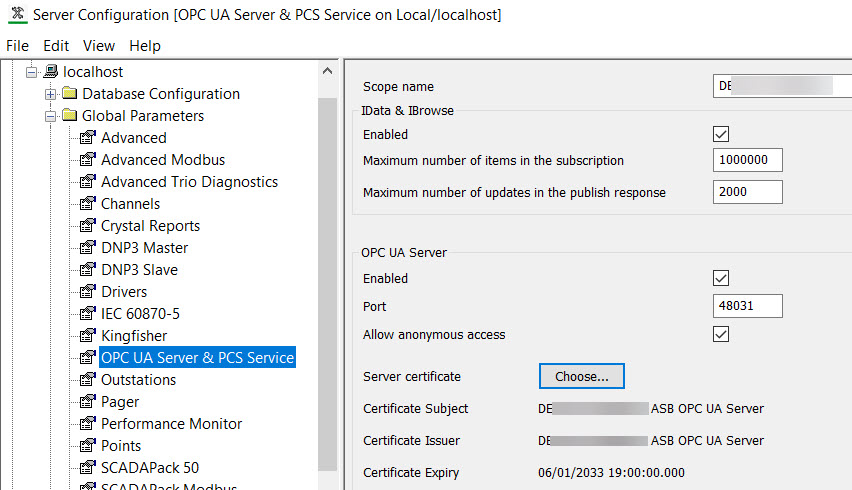
Task: Select the localhost tree label
Action: click(x=93, y=72)
